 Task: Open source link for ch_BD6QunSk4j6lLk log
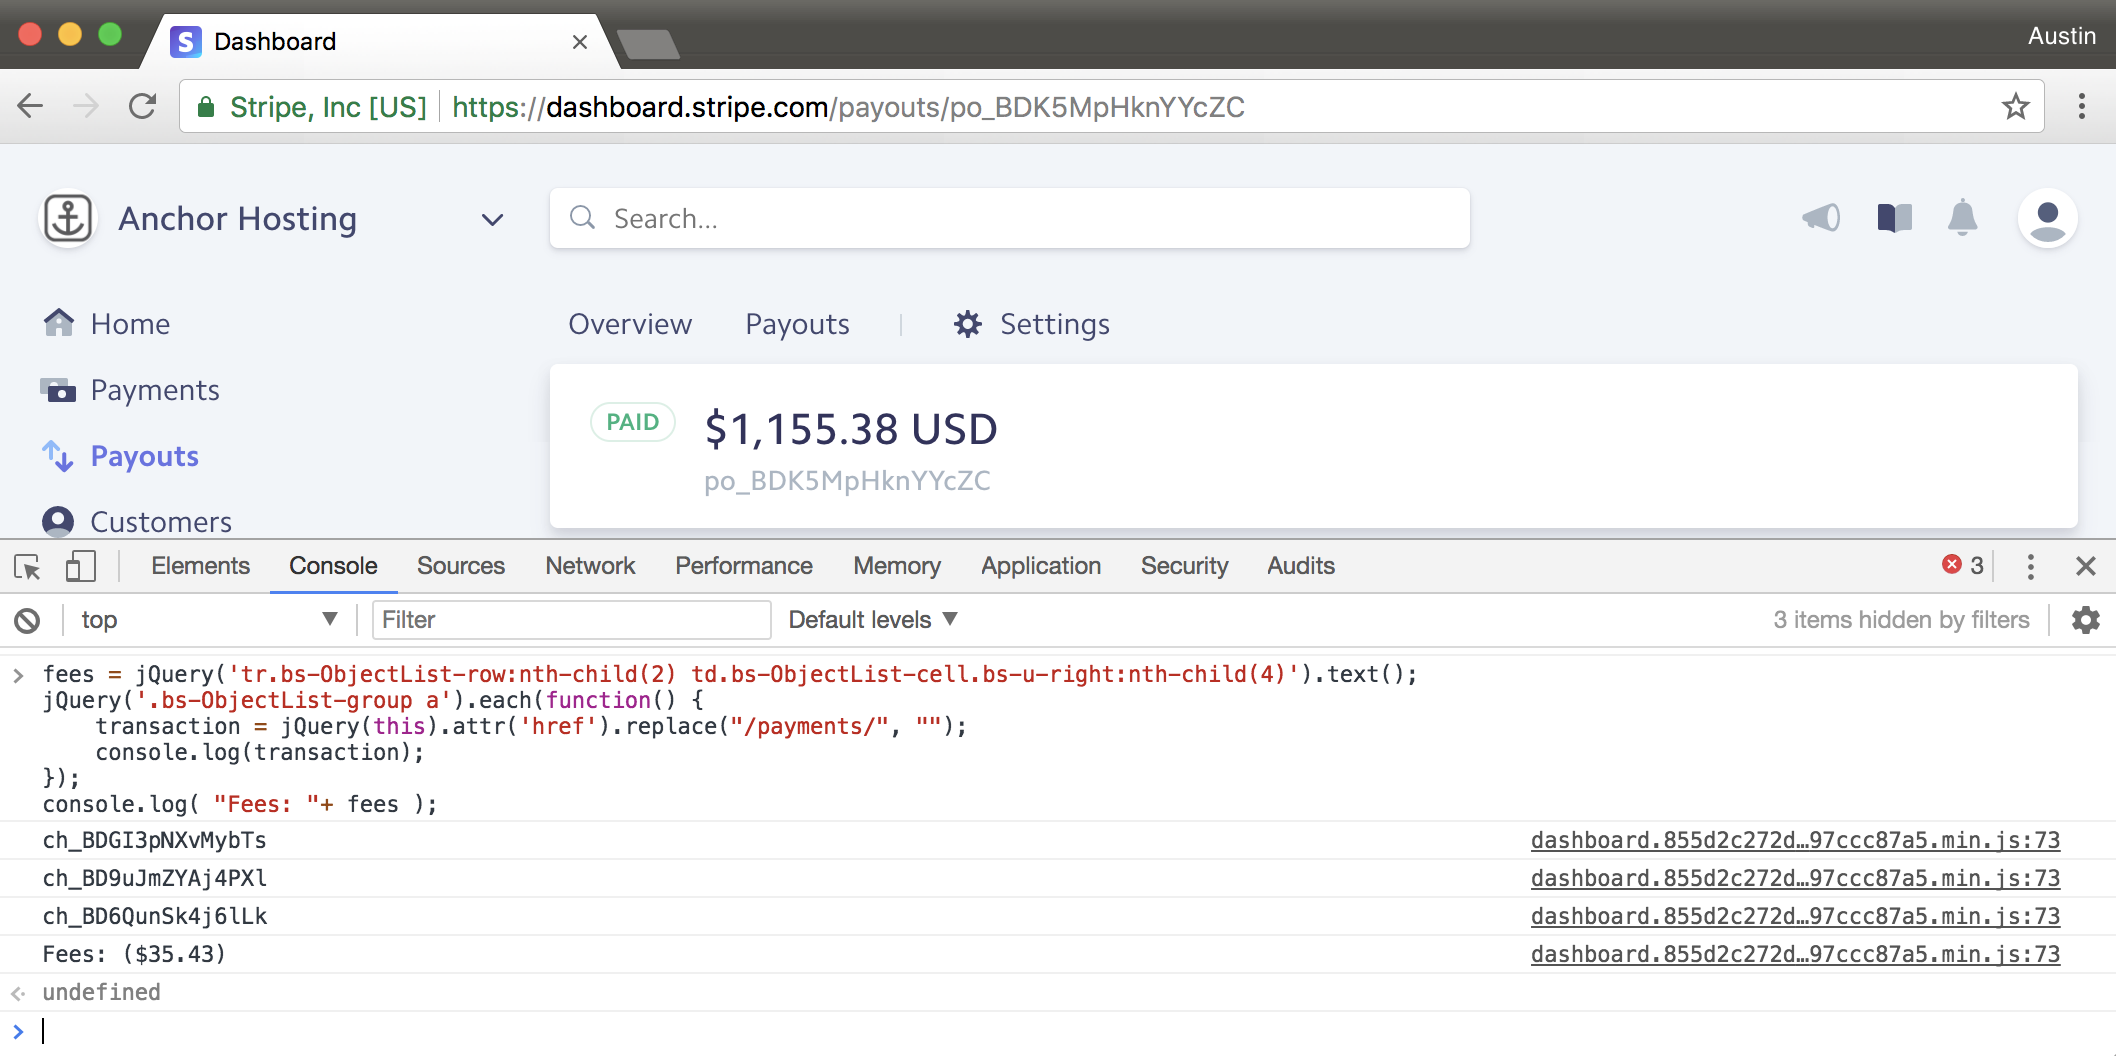coord(1795,917)
